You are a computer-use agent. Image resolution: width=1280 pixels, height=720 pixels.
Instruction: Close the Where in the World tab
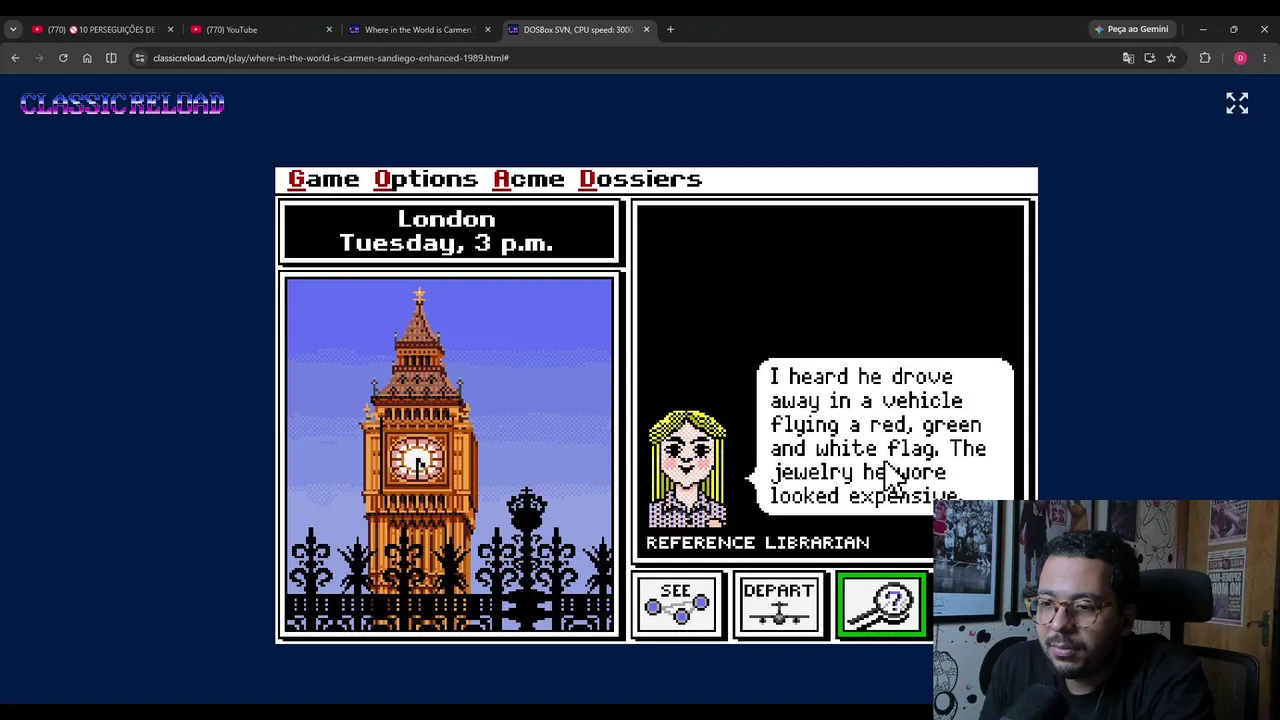(488, 30)
